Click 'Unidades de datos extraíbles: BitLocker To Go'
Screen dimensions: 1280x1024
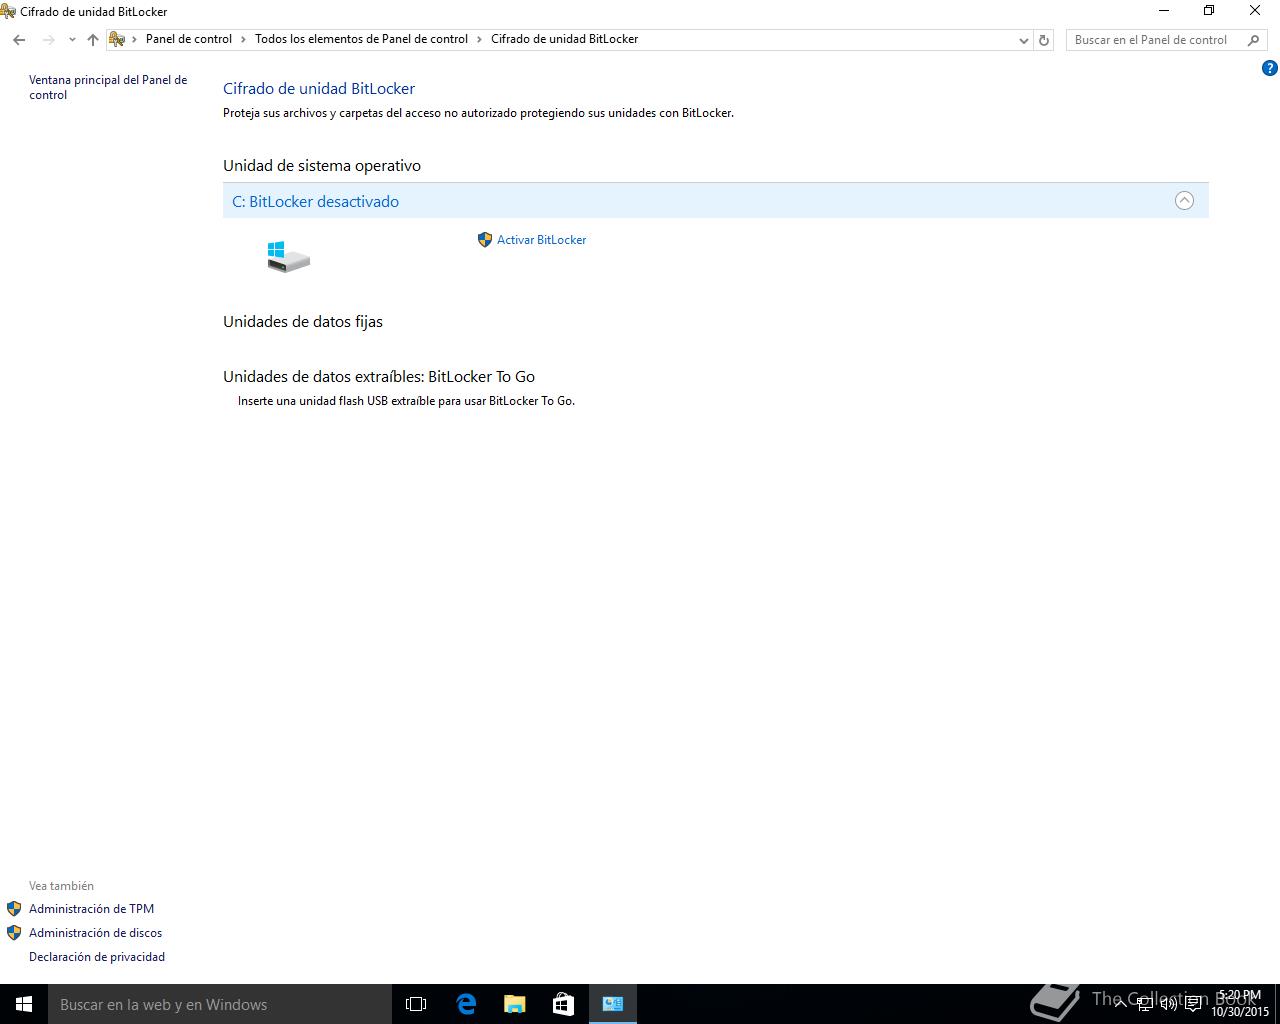[379, 377]
